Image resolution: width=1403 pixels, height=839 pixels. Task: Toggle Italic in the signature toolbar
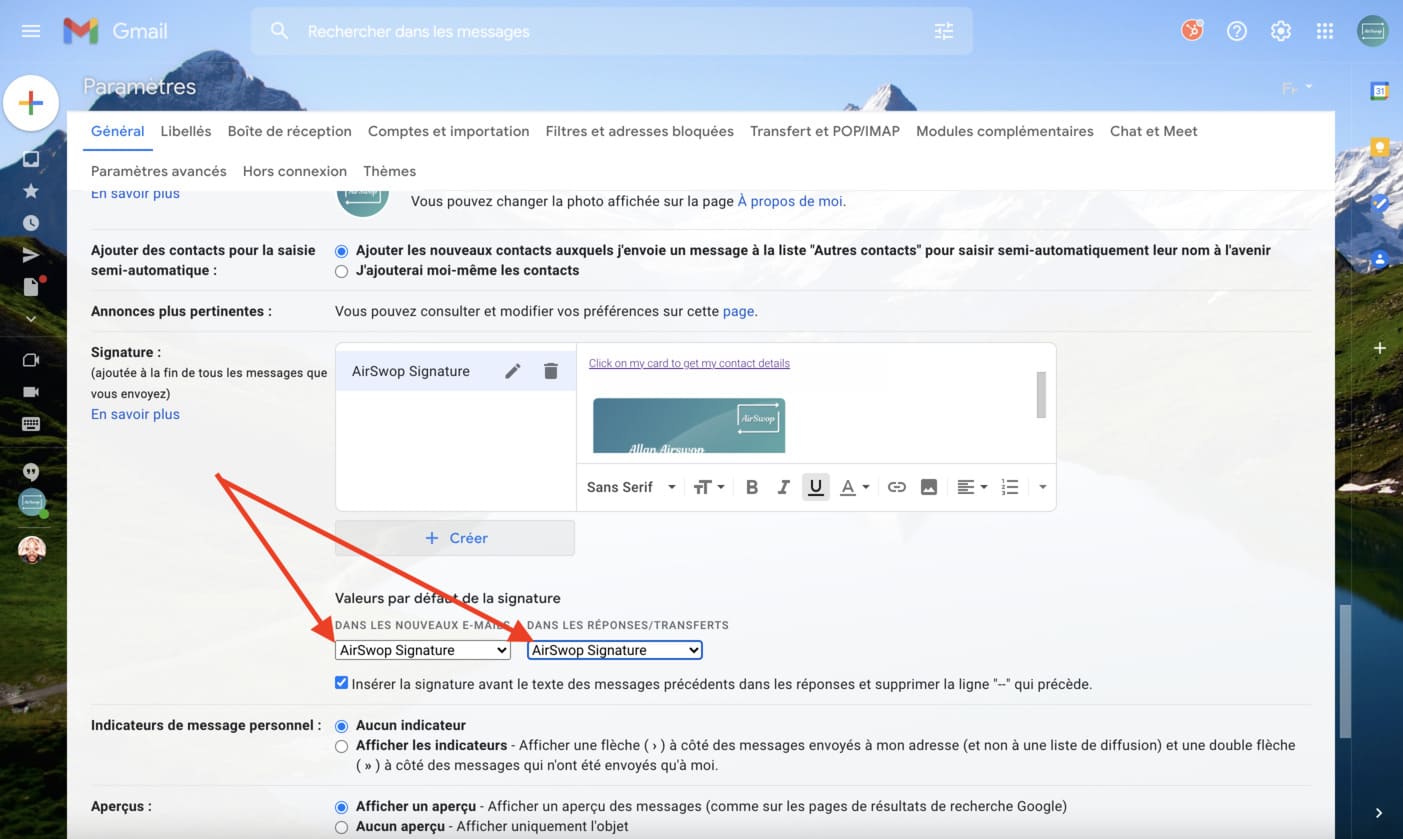784,487
